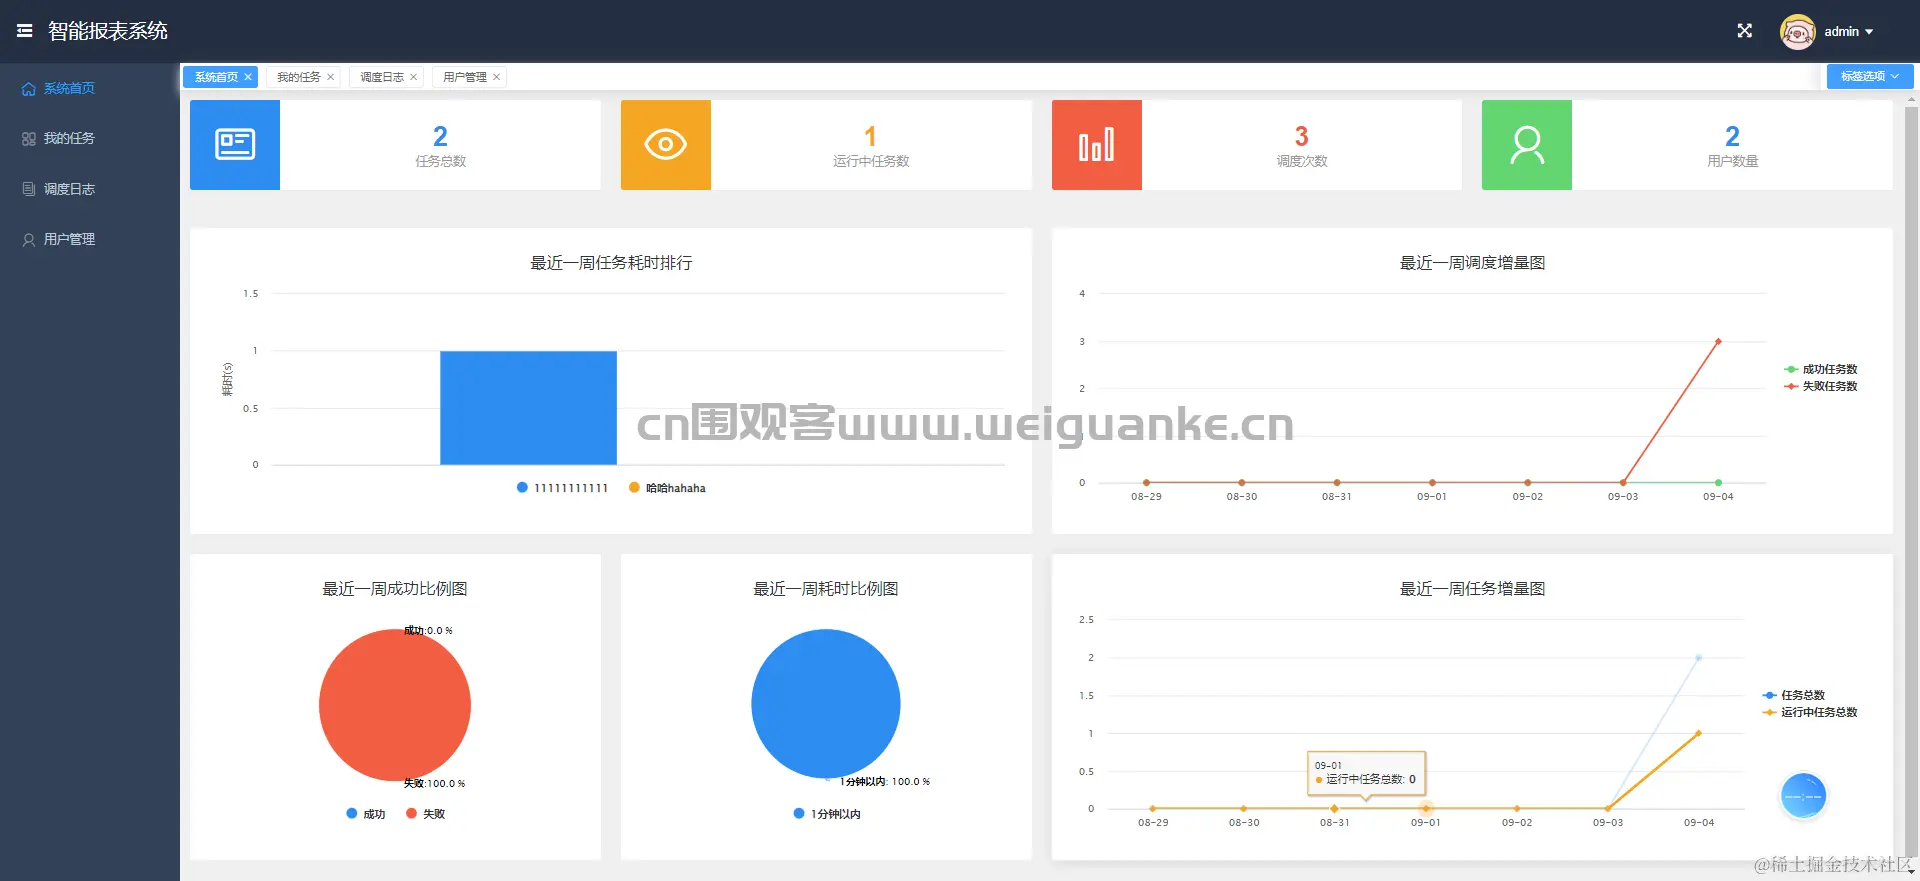This screenshot has height=881, width=1920.
Task: Close the 调度日志 tab
Action: [413, 77]
